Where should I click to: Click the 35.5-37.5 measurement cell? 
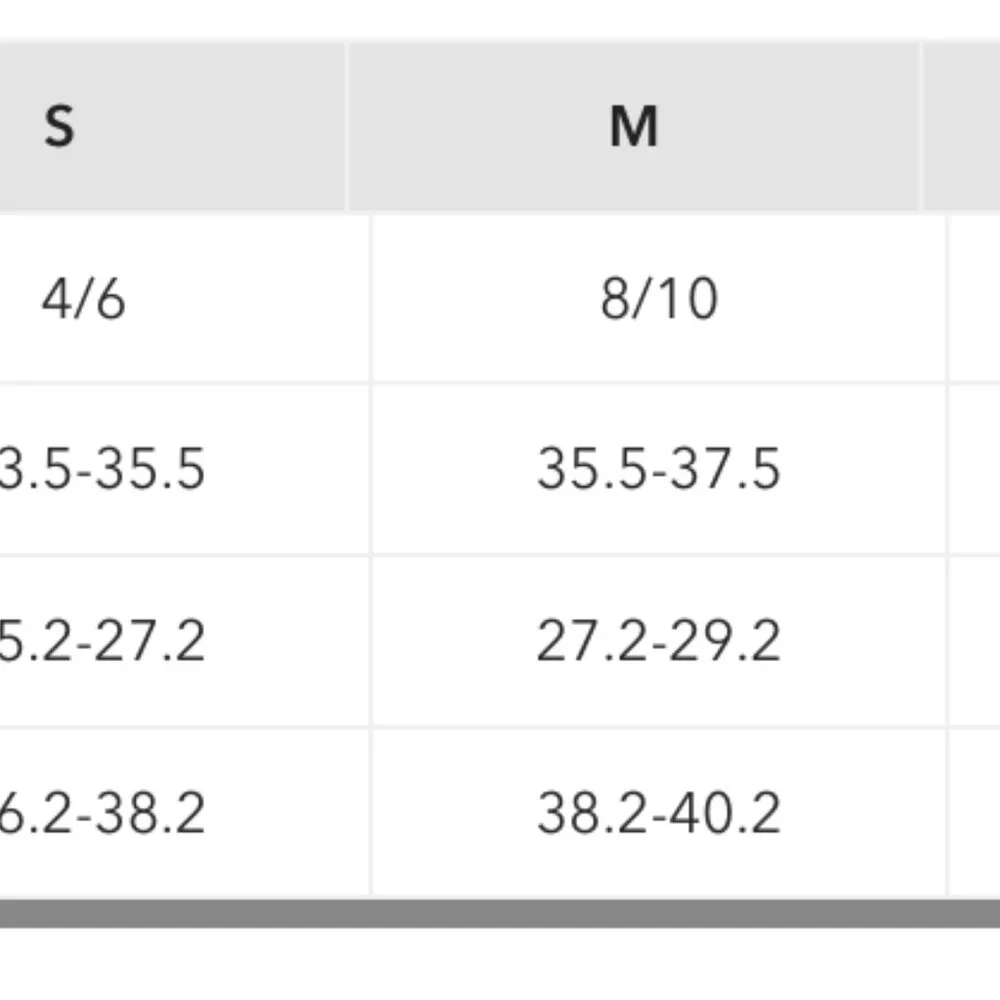coord(659,469)
